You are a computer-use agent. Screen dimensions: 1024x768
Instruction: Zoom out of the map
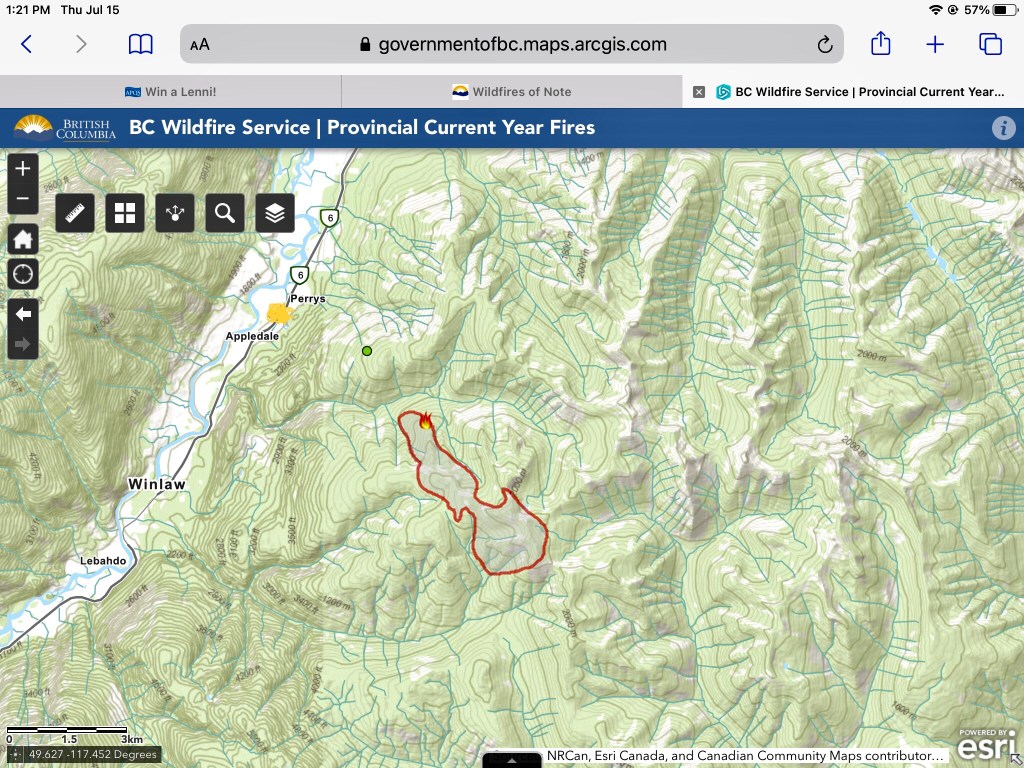pyautogui.click(x=23, y=199)
